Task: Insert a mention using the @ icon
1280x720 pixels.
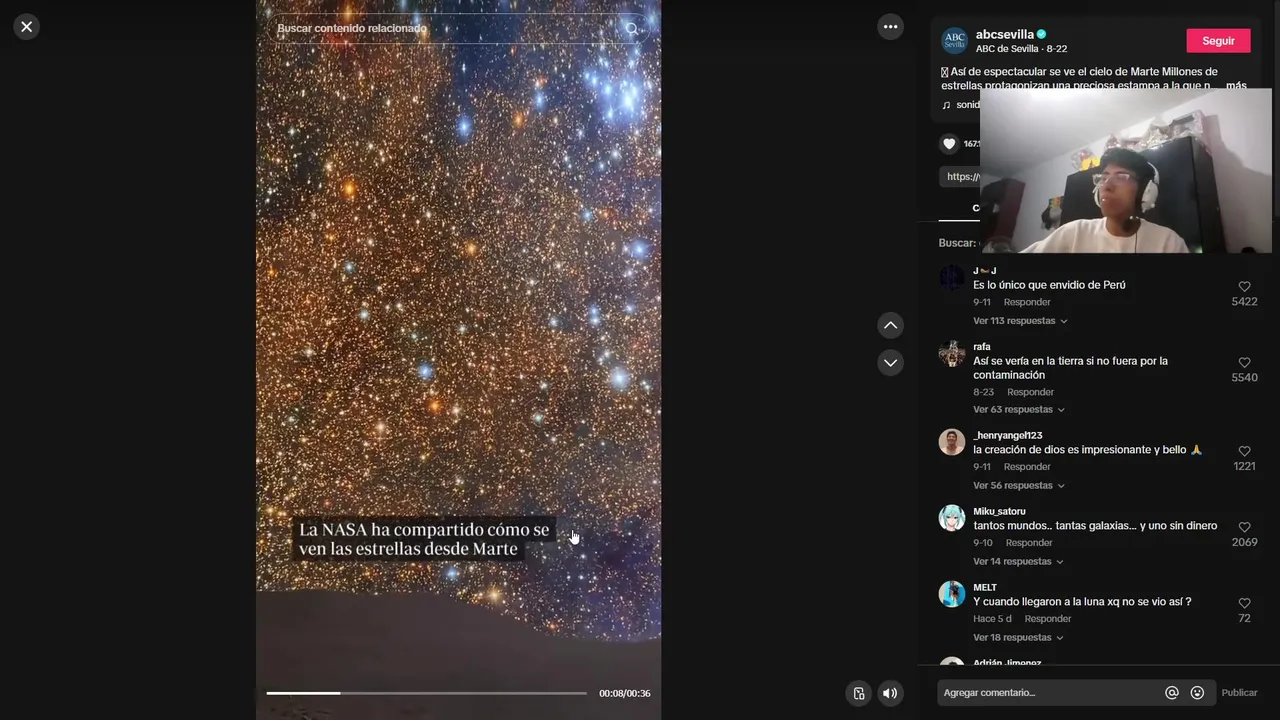Action: click(1172, 692)
